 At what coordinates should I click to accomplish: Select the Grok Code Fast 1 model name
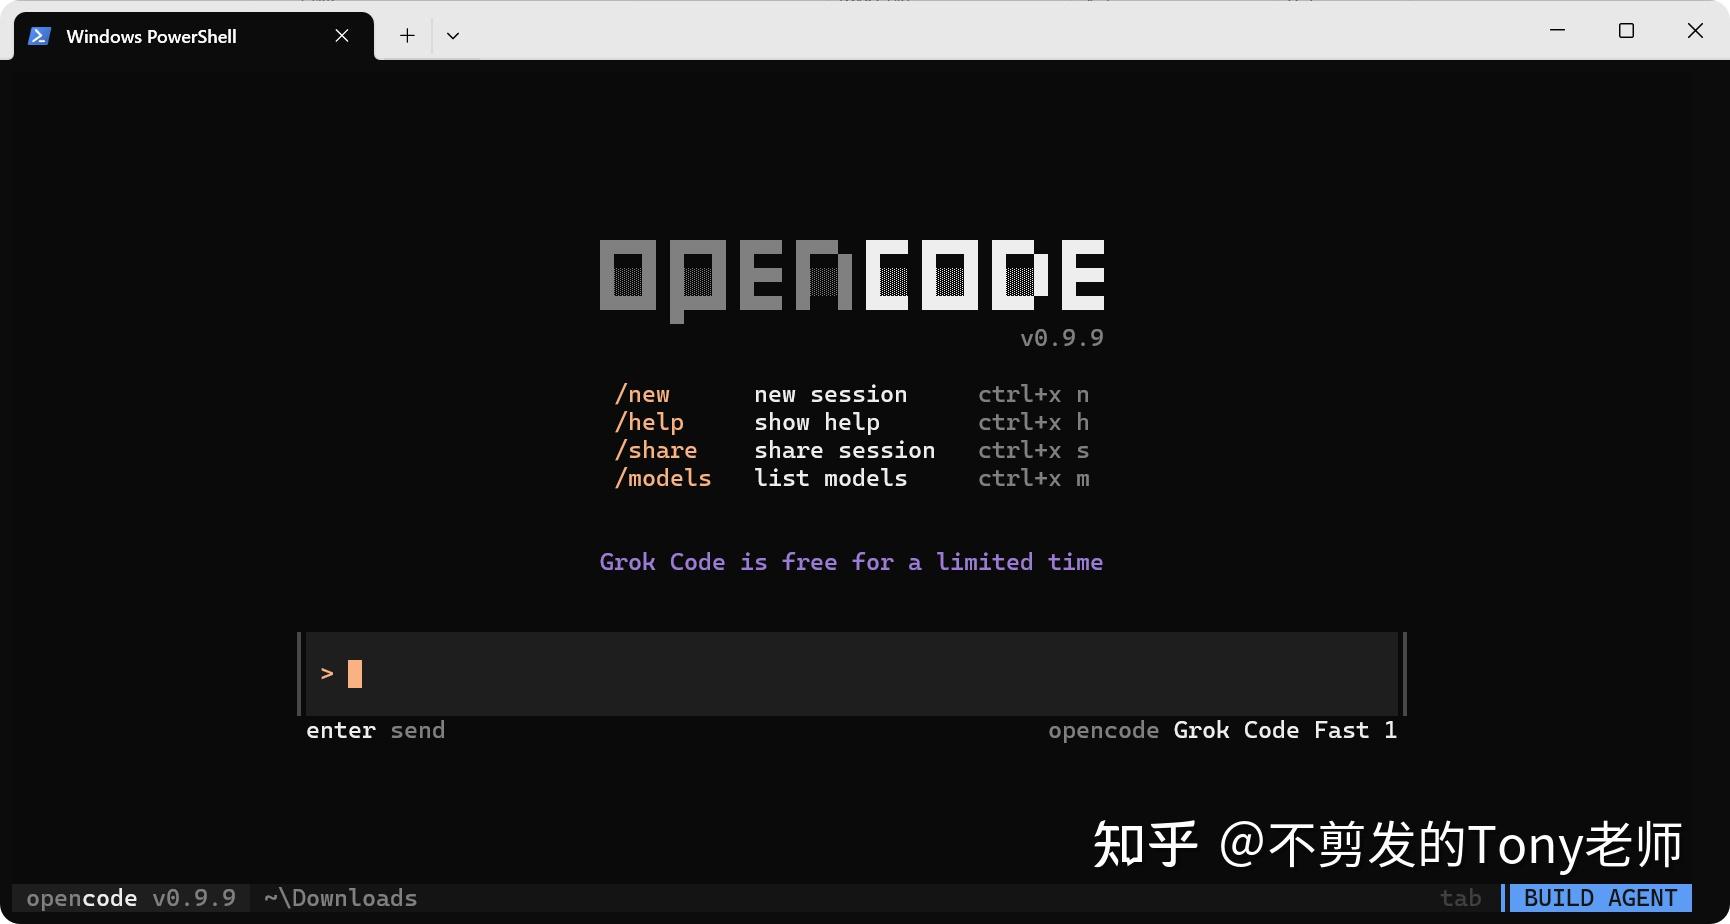tap(1284, 730)
